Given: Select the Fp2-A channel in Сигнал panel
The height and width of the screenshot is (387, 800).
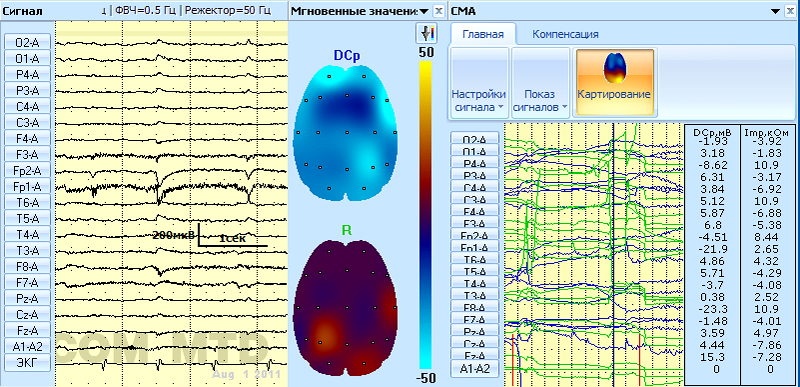Looking at the screenshot, I should tap(28, 170).
